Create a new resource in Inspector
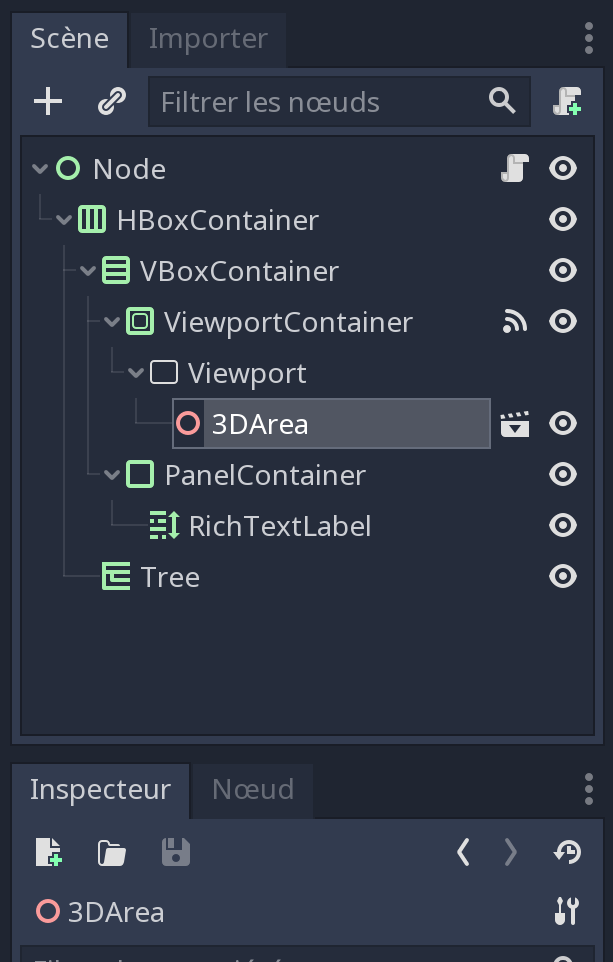Image resolution: width=613 pixels, height=962 pixels. tap(48, 852)
